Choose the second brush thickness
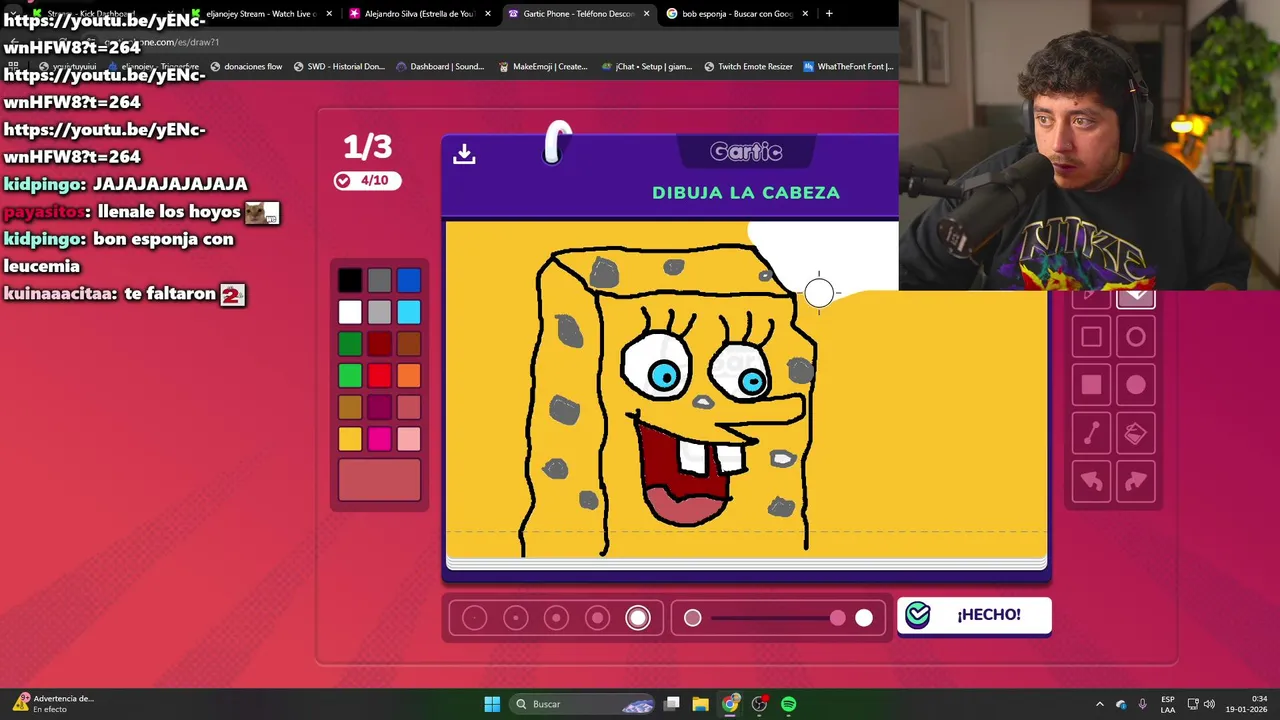This screenshot has width=1280, height=720. (x=516, y=618)
